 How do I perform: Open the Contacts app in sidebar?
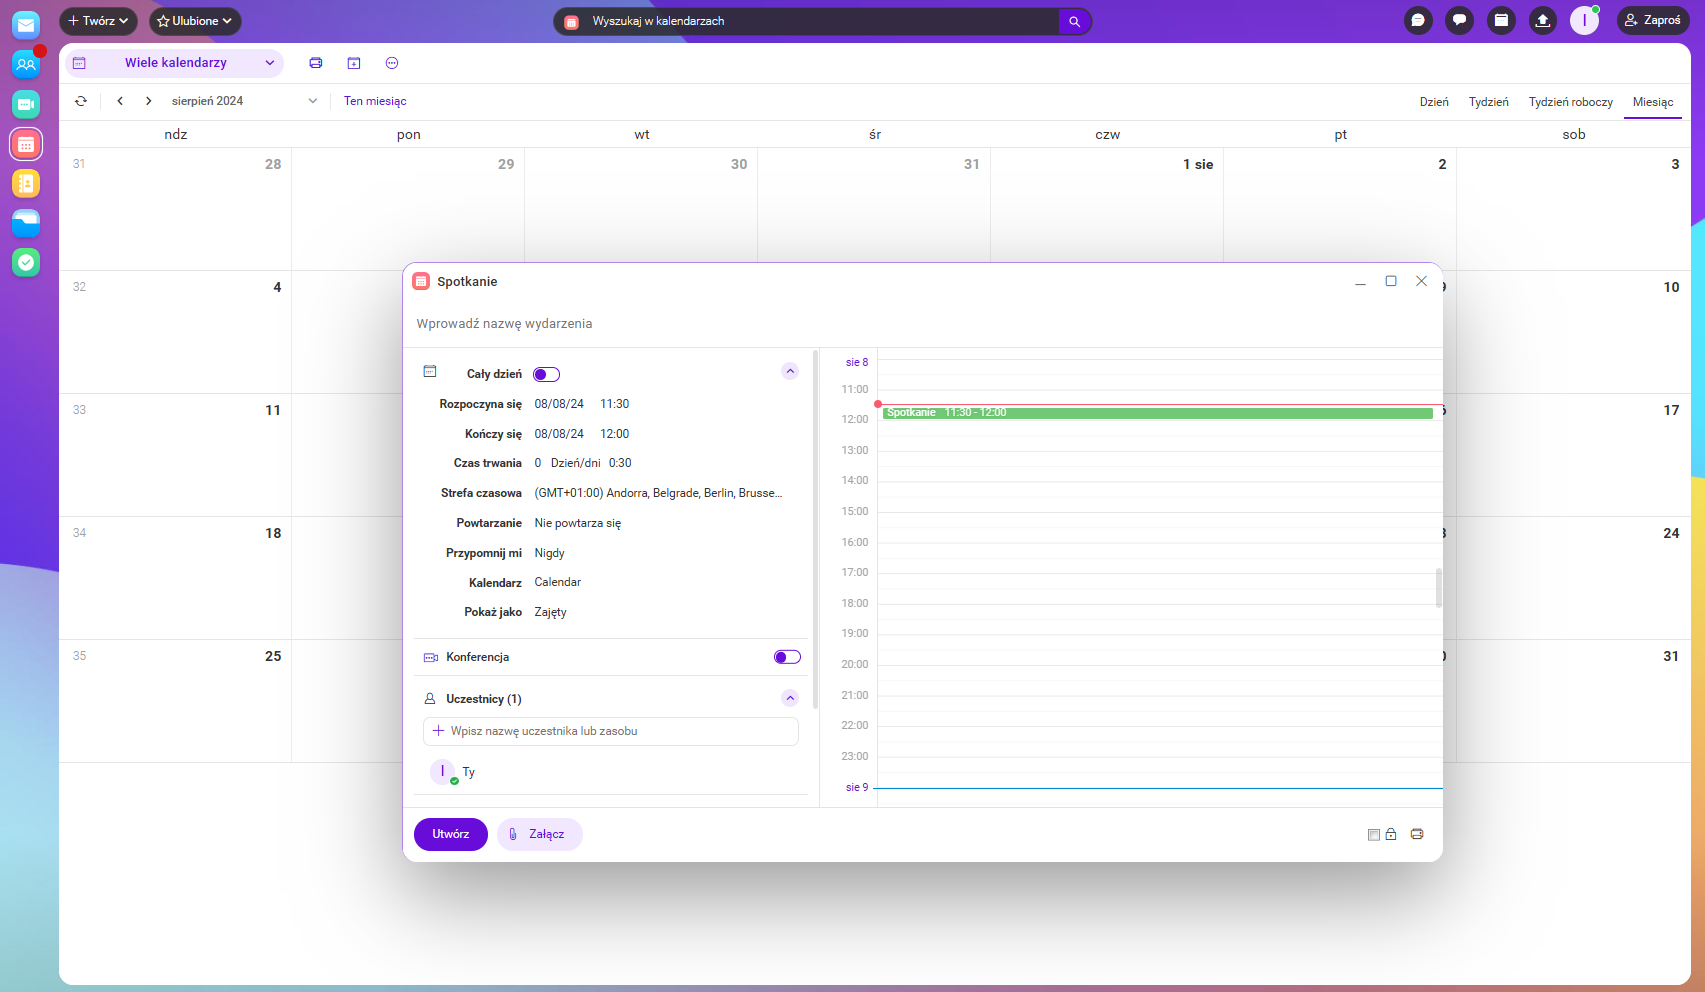[x=26, y=65]
